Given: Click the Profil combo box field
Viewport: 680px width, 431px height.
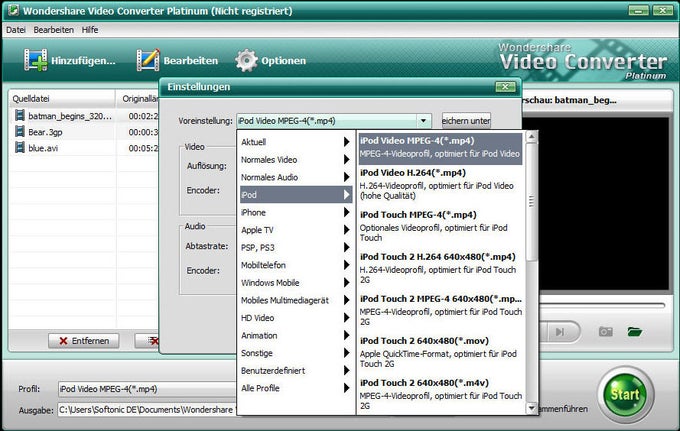Looking at the screenshot, I should click(x=147, y=389).
